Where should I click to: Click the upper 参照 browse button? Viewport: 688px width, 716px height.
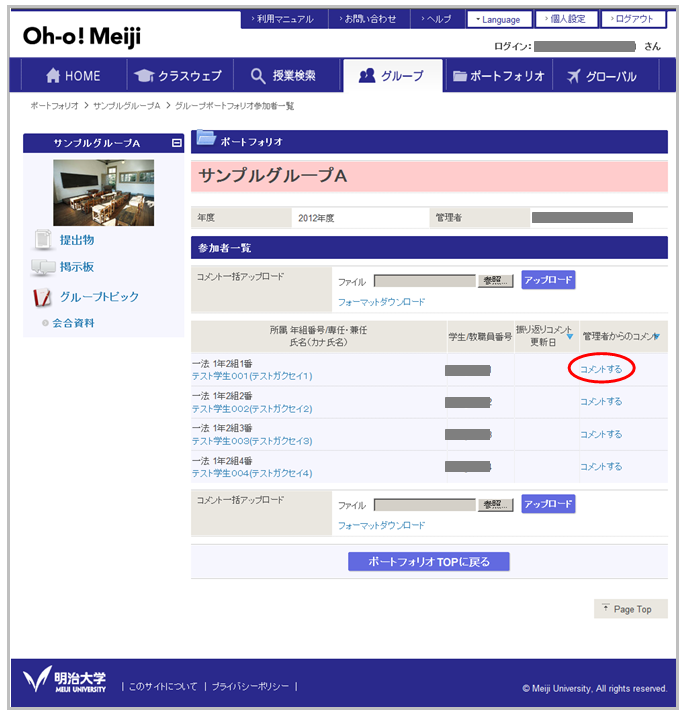[x=495, y=281]
